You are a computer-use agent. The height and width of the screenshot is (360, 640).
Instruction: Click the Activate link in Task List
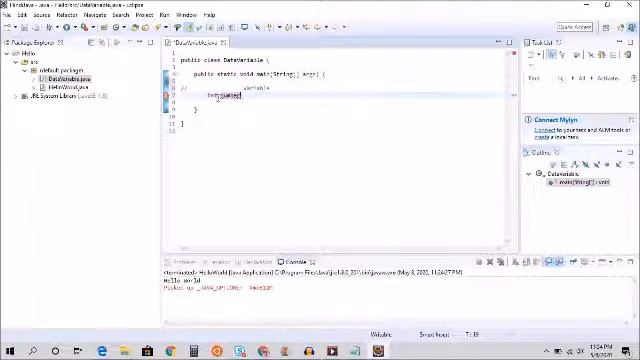[x=608, y=78]
